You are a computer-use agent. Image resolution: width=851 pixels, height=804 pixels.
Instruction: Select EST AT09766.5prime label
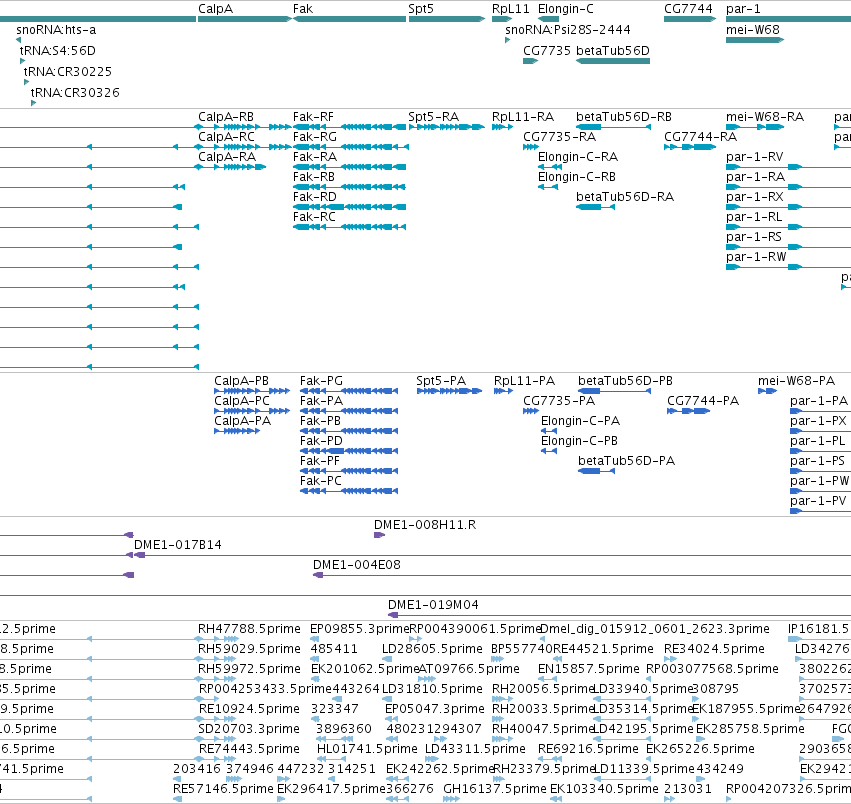(469, 669)
